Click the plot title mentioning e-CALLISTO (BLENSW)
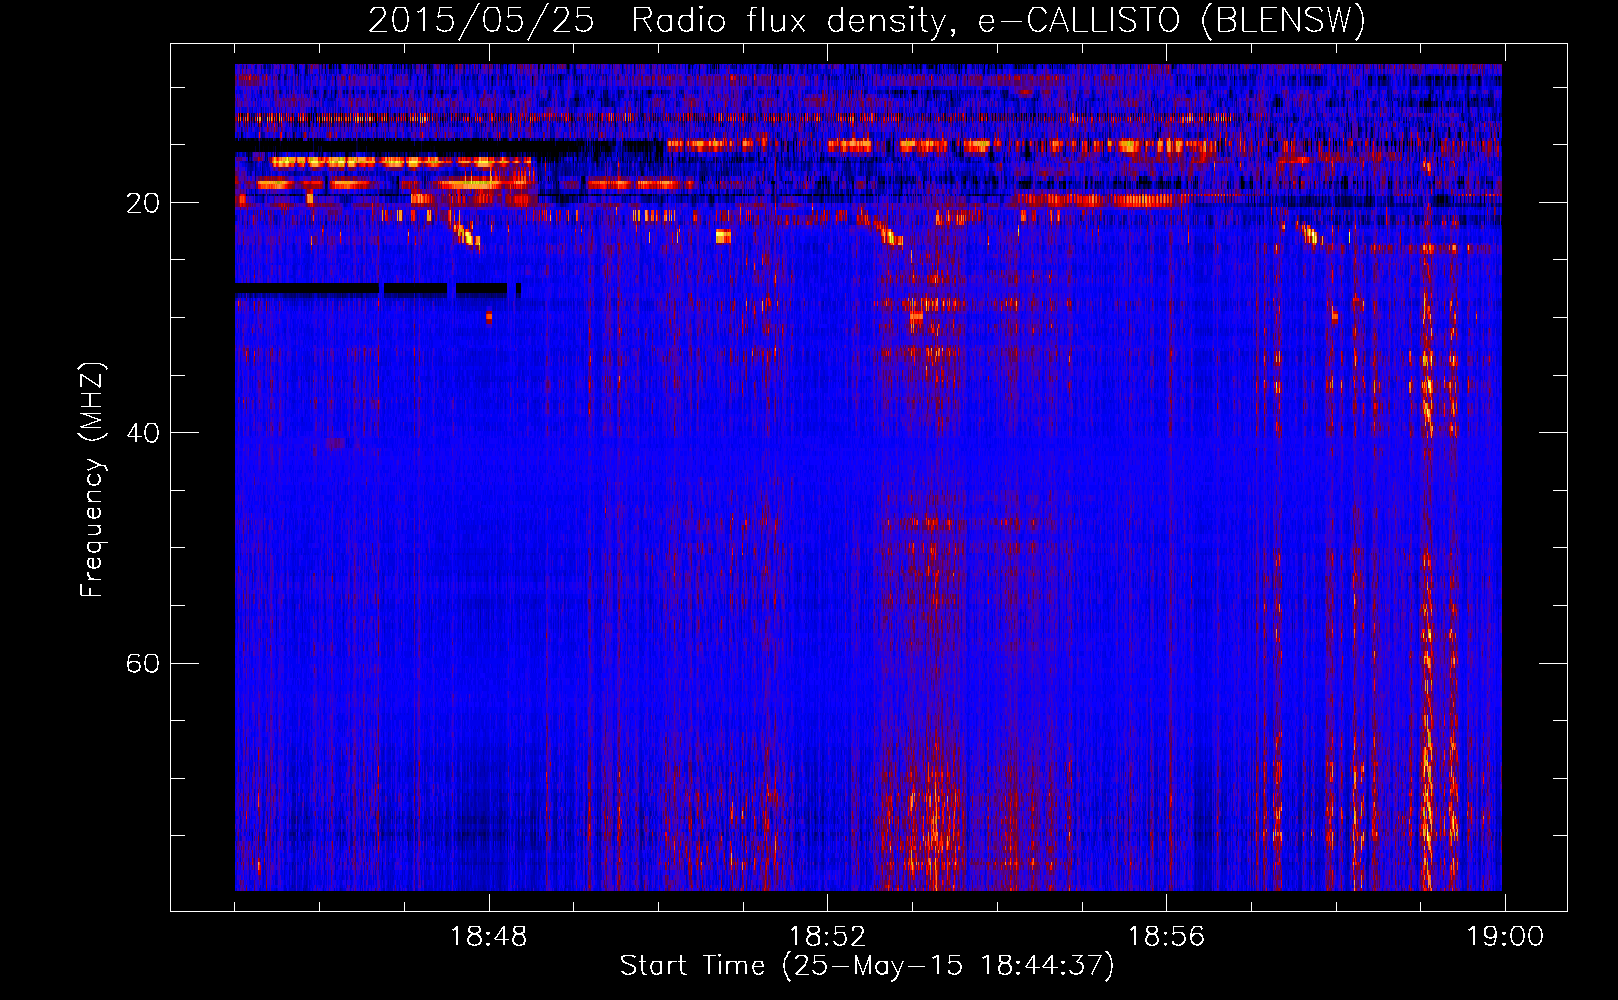Viewport: 1618px width, 1000px height. click(867, 21)
